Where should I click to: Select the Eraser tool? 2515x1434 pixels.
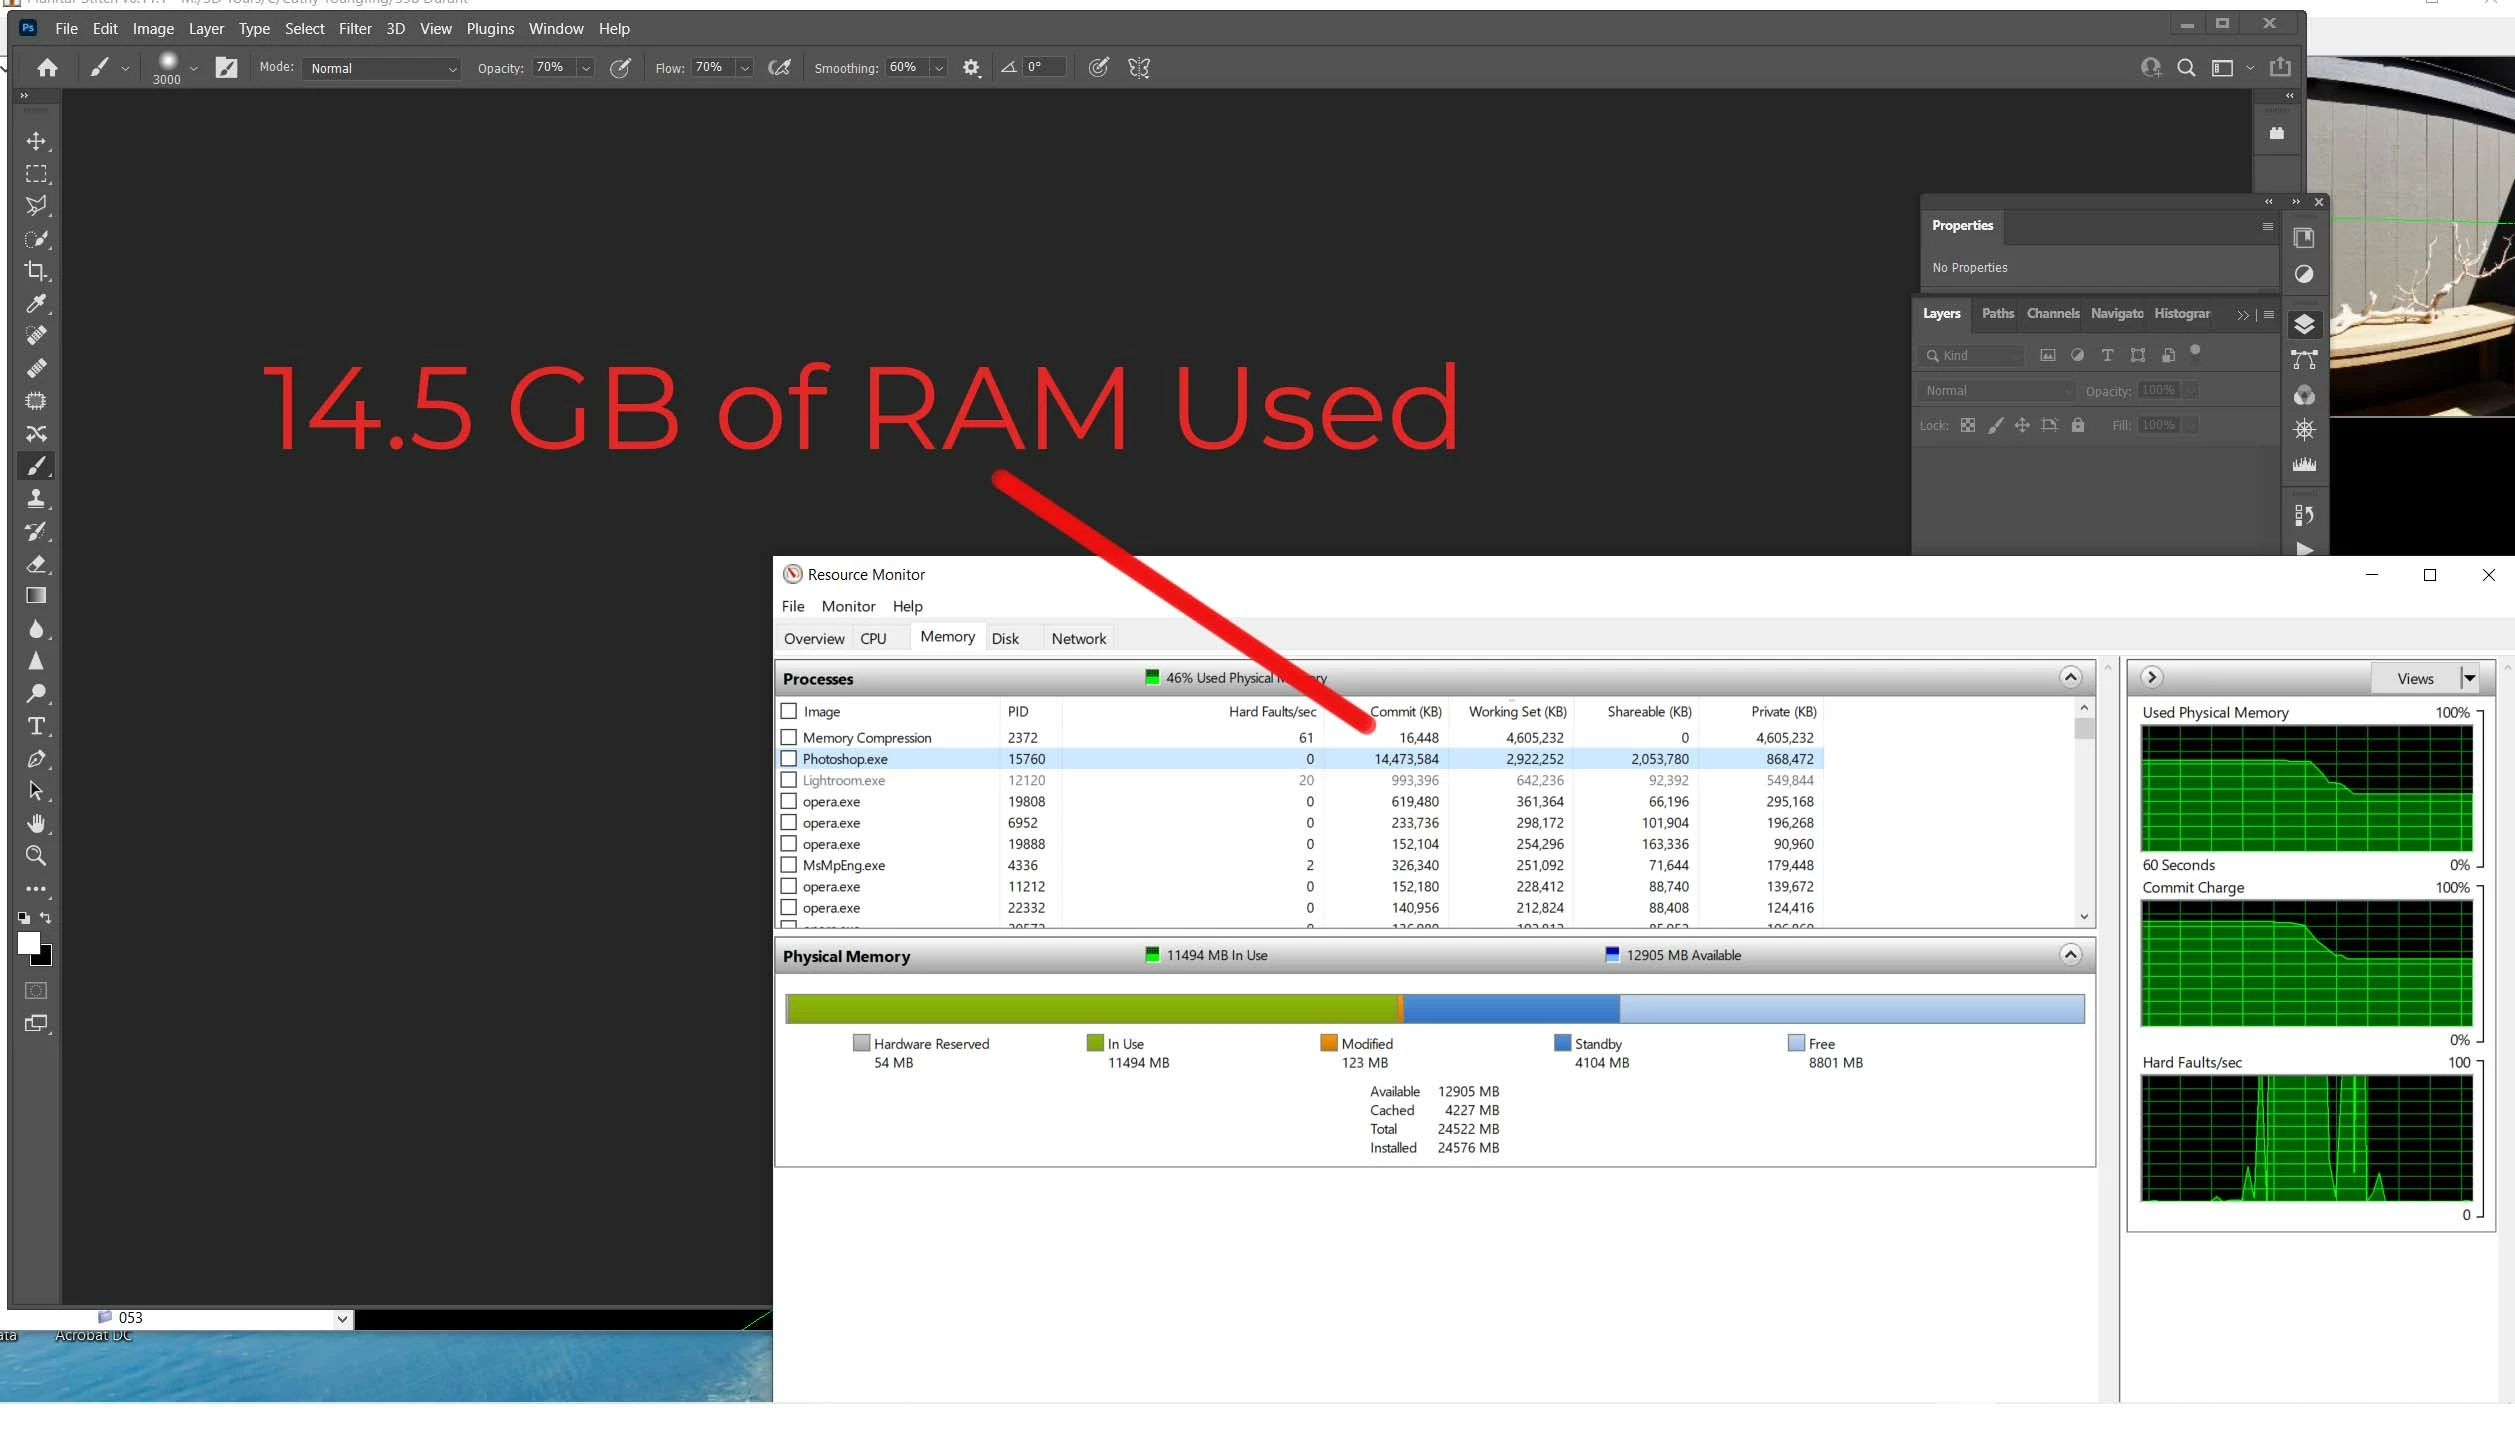click(36, 564)
